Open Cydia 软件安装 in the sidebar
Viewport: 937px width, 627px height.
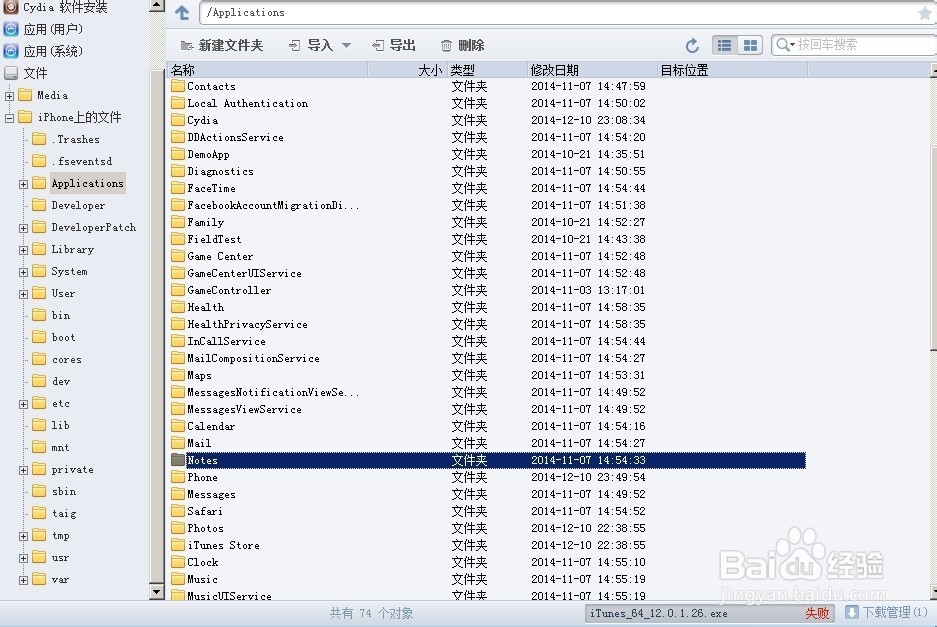tap(56, 7)
